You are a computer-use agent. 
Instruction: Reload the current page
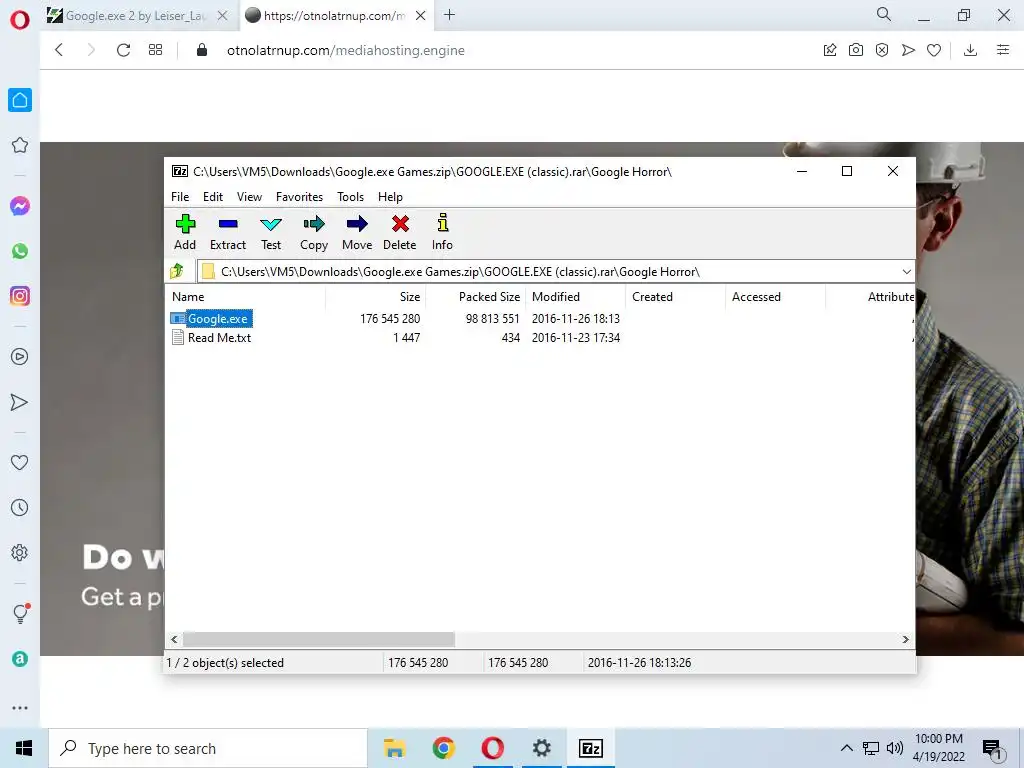[x=123, y=50]
